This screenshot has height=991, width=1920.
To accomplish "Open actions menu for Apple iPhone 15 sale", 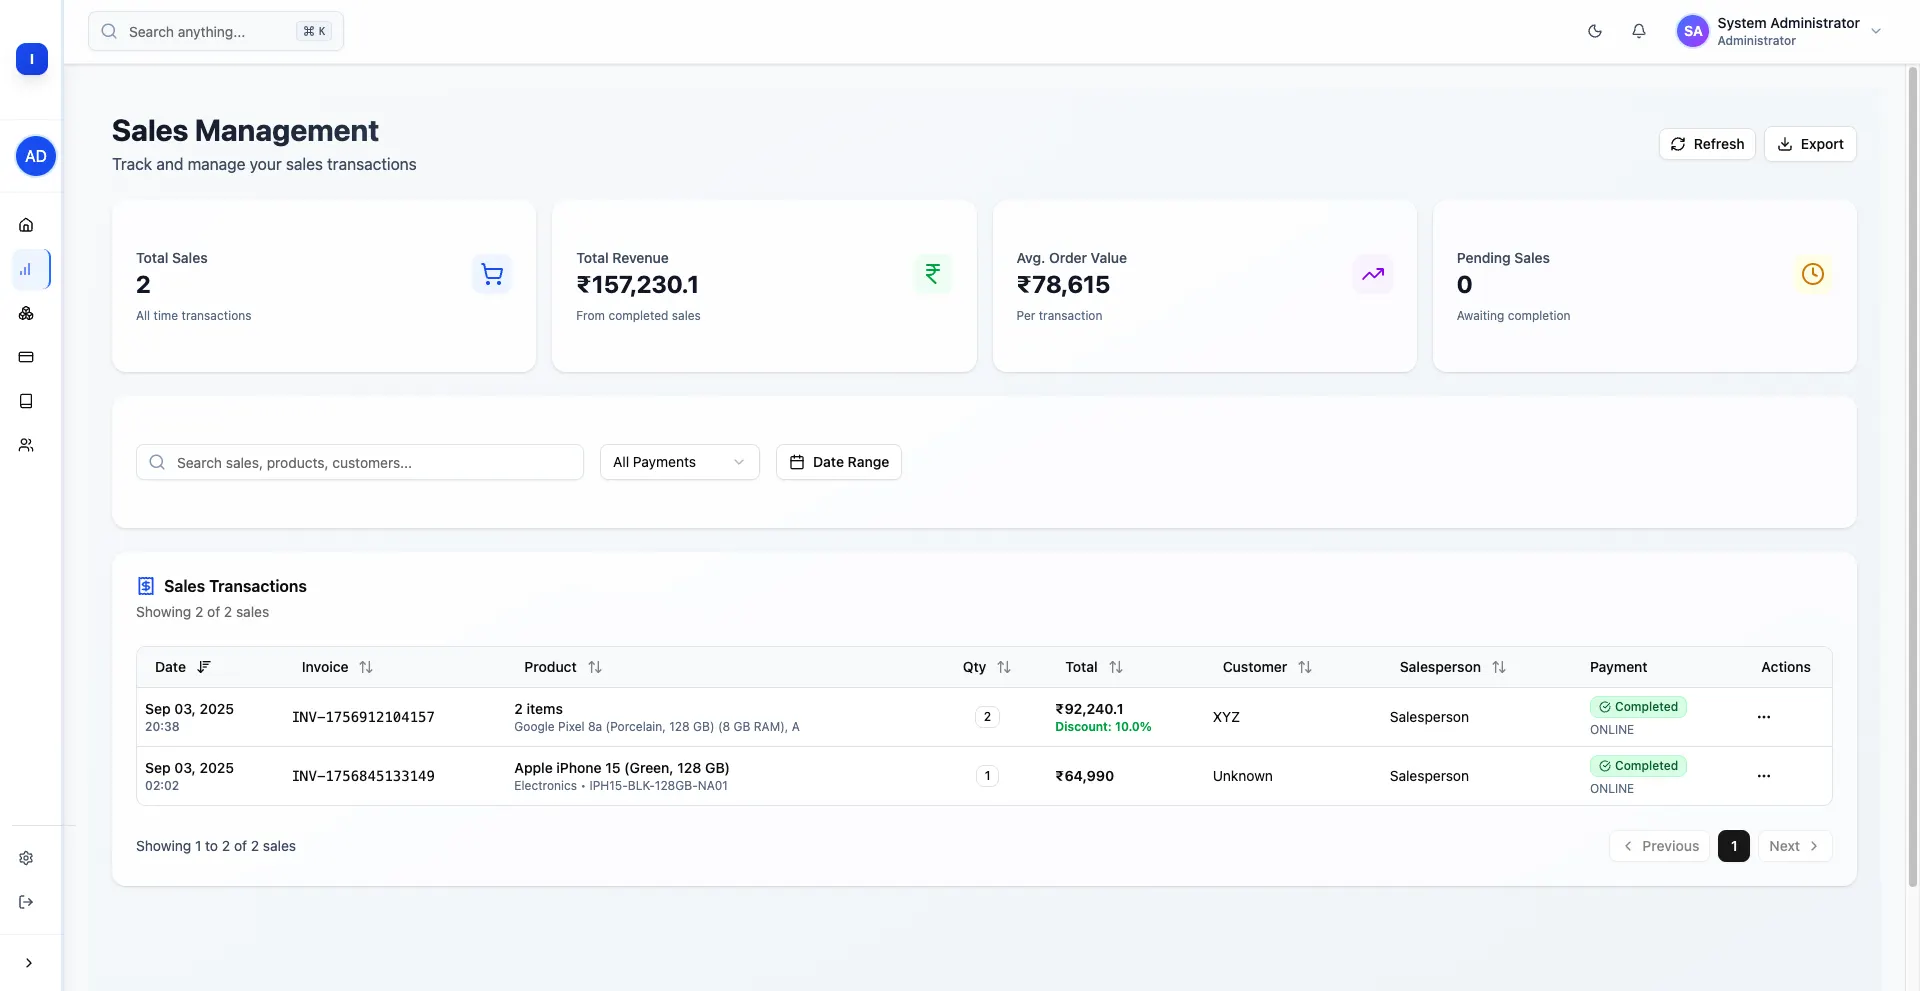I will point(1763,776).
